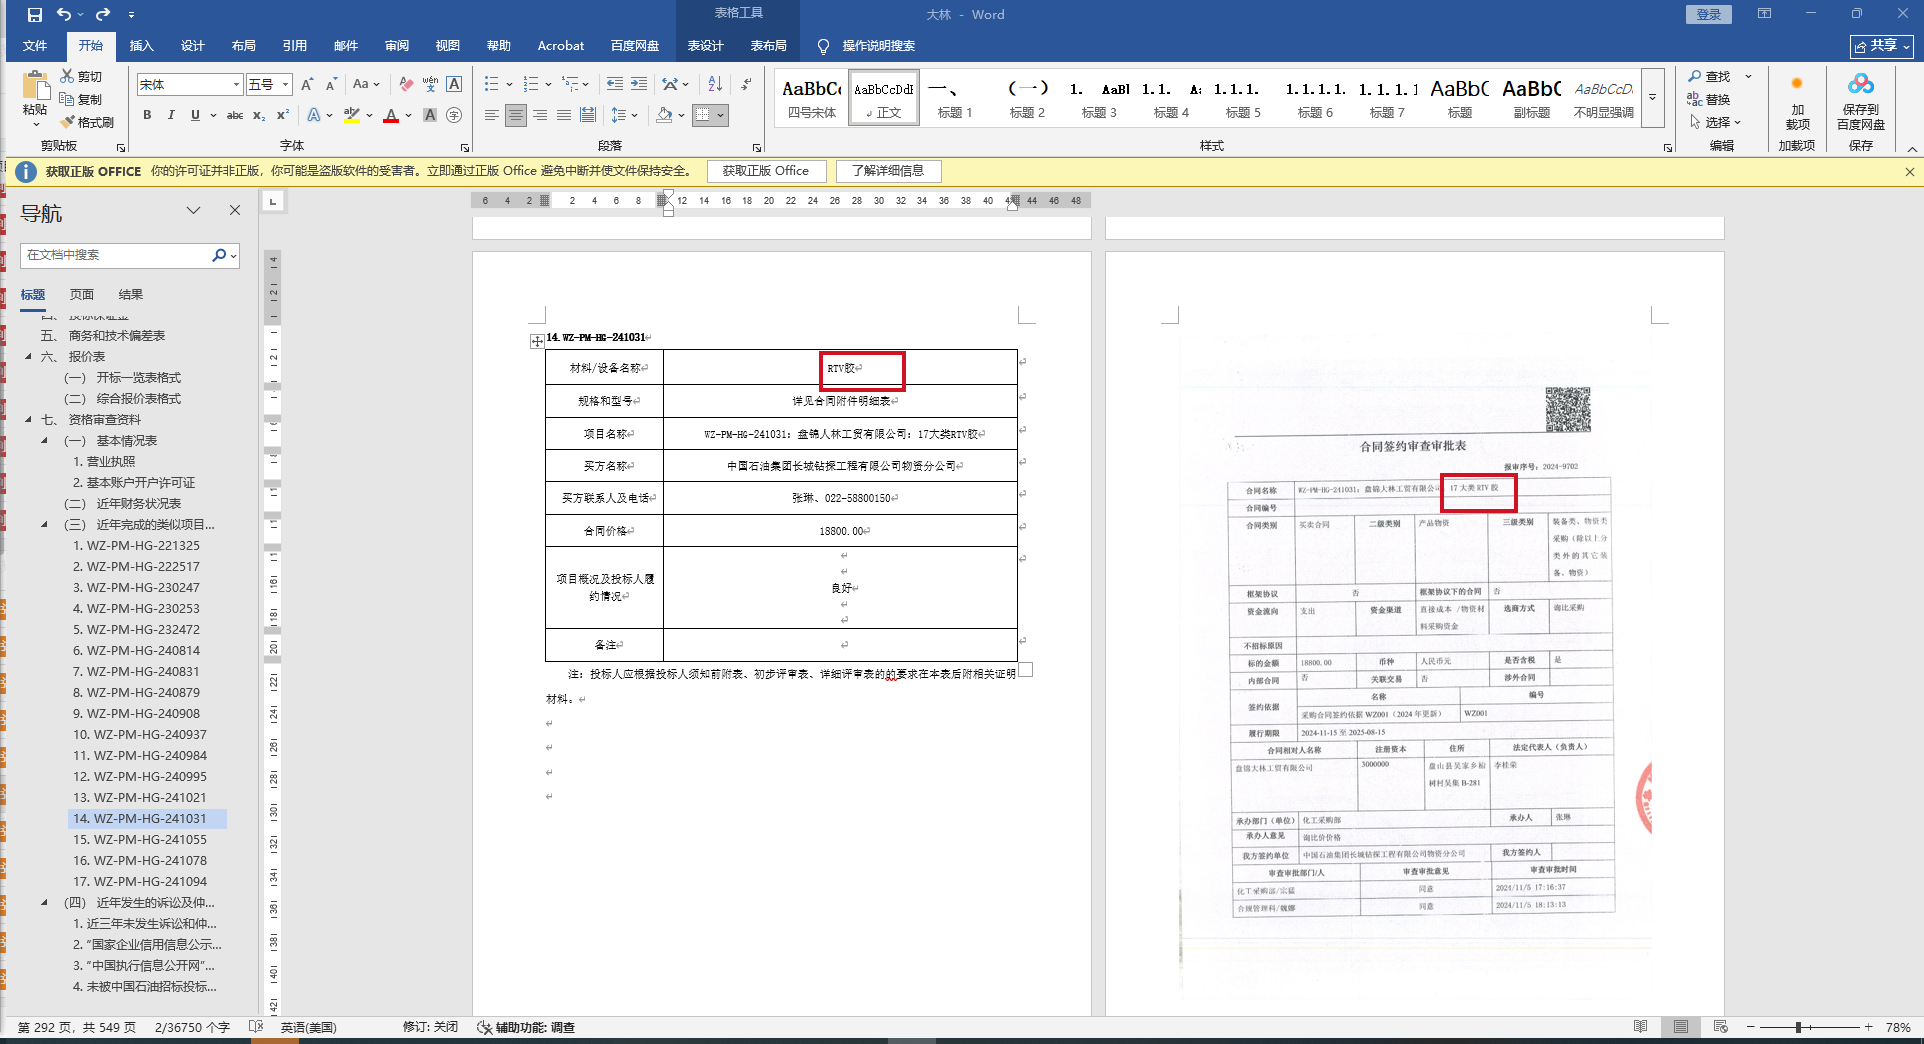The width and height of the screenshot is (1924, 1044).
Task: Redo the last undone action
Action: coord(102,14)
